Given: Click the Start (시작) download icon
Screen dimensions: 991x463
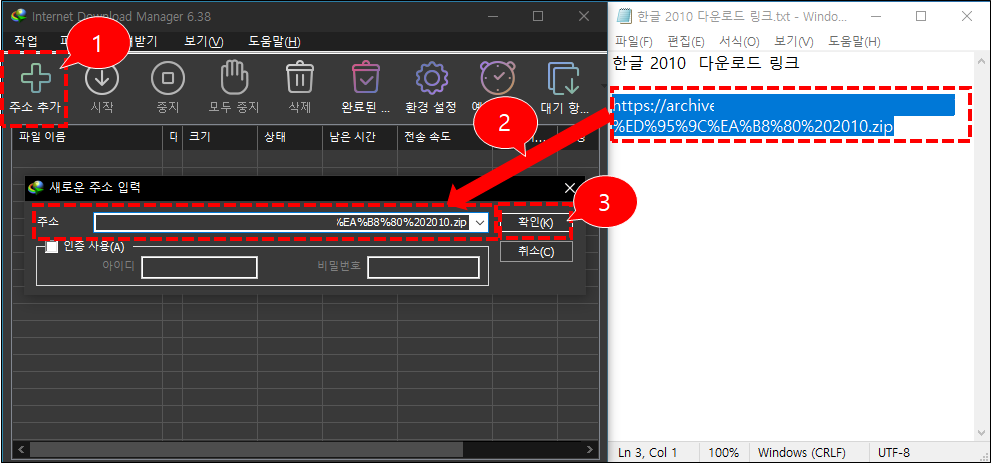Looking at the screenshot, I should click(102, 78).
